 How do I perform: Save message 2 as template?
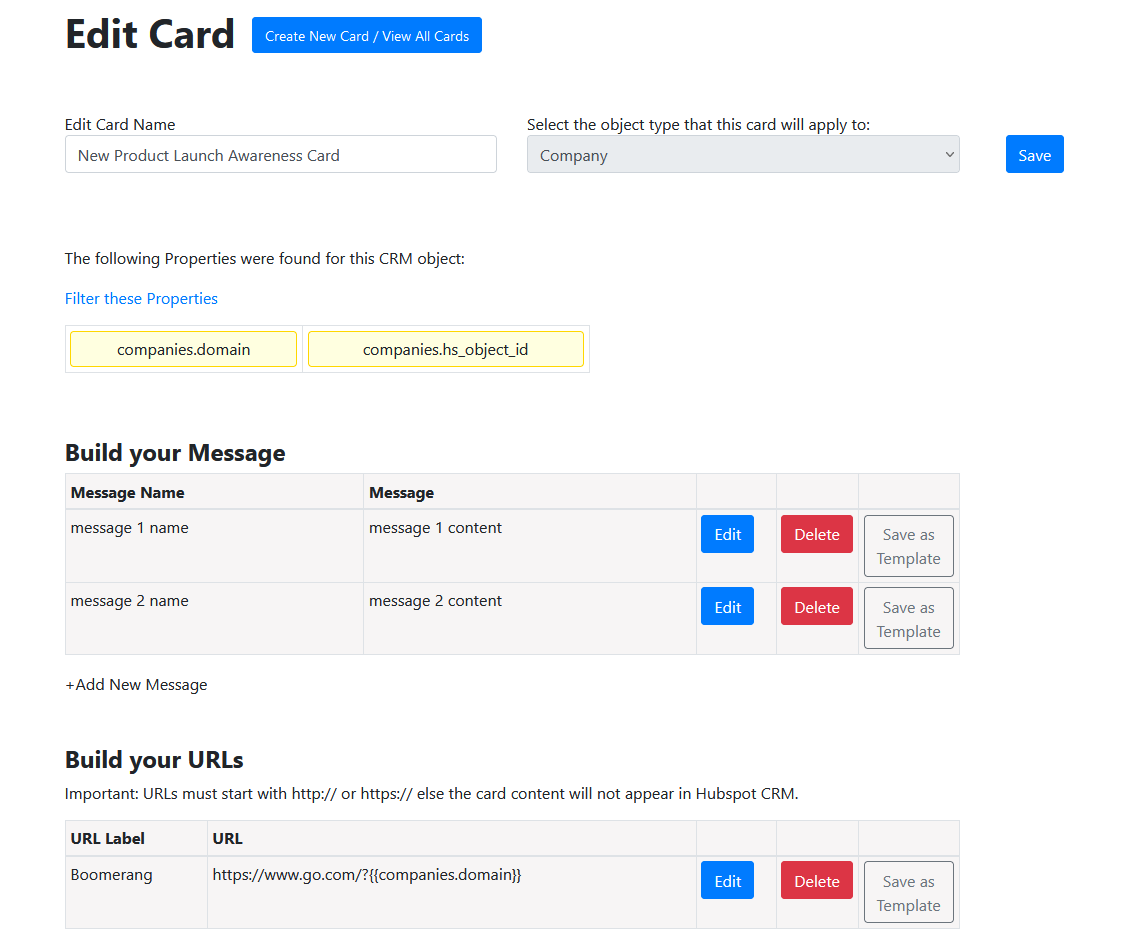pyautogui.click(x=908, y=619)
